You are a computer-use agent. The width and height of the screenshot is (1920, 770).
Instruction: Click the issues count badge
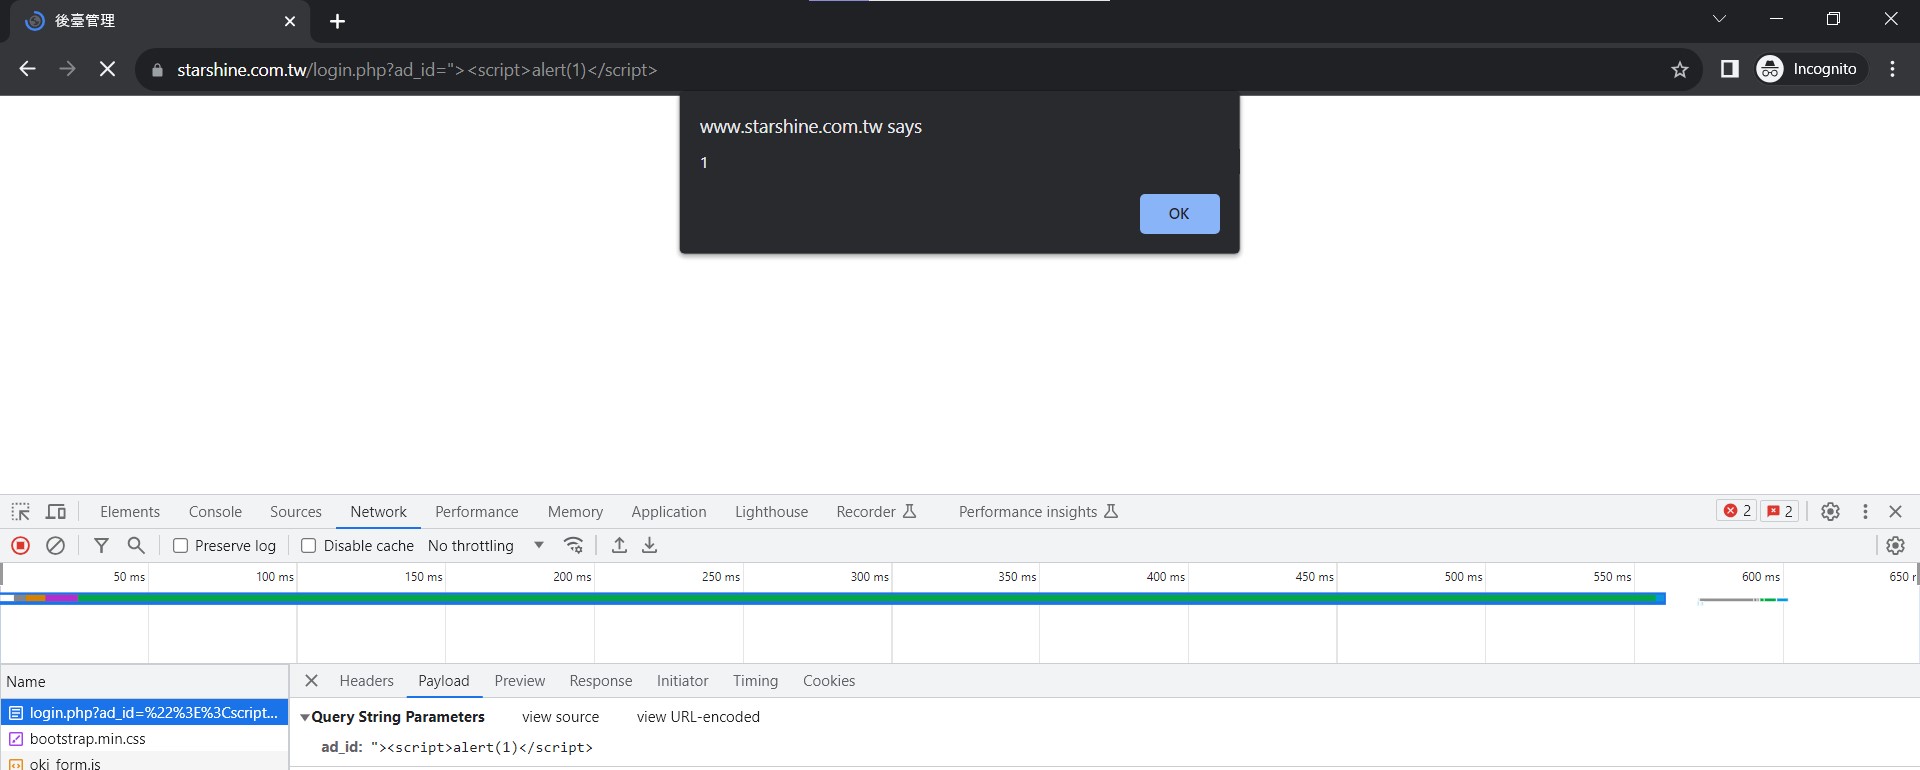tap(1779, 511)
